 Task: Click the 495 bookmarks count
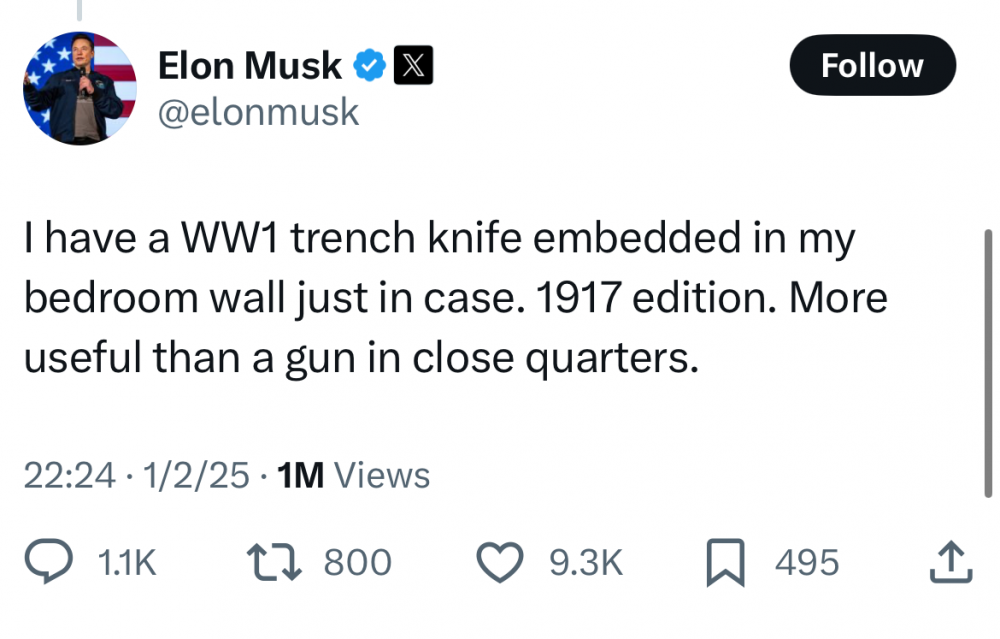807,563
